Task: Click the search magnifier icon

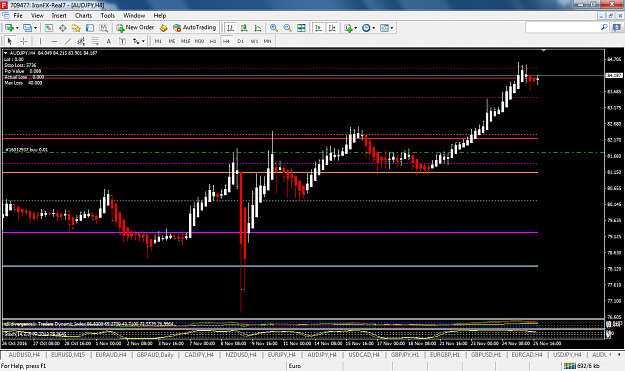Action: point(604,27)
